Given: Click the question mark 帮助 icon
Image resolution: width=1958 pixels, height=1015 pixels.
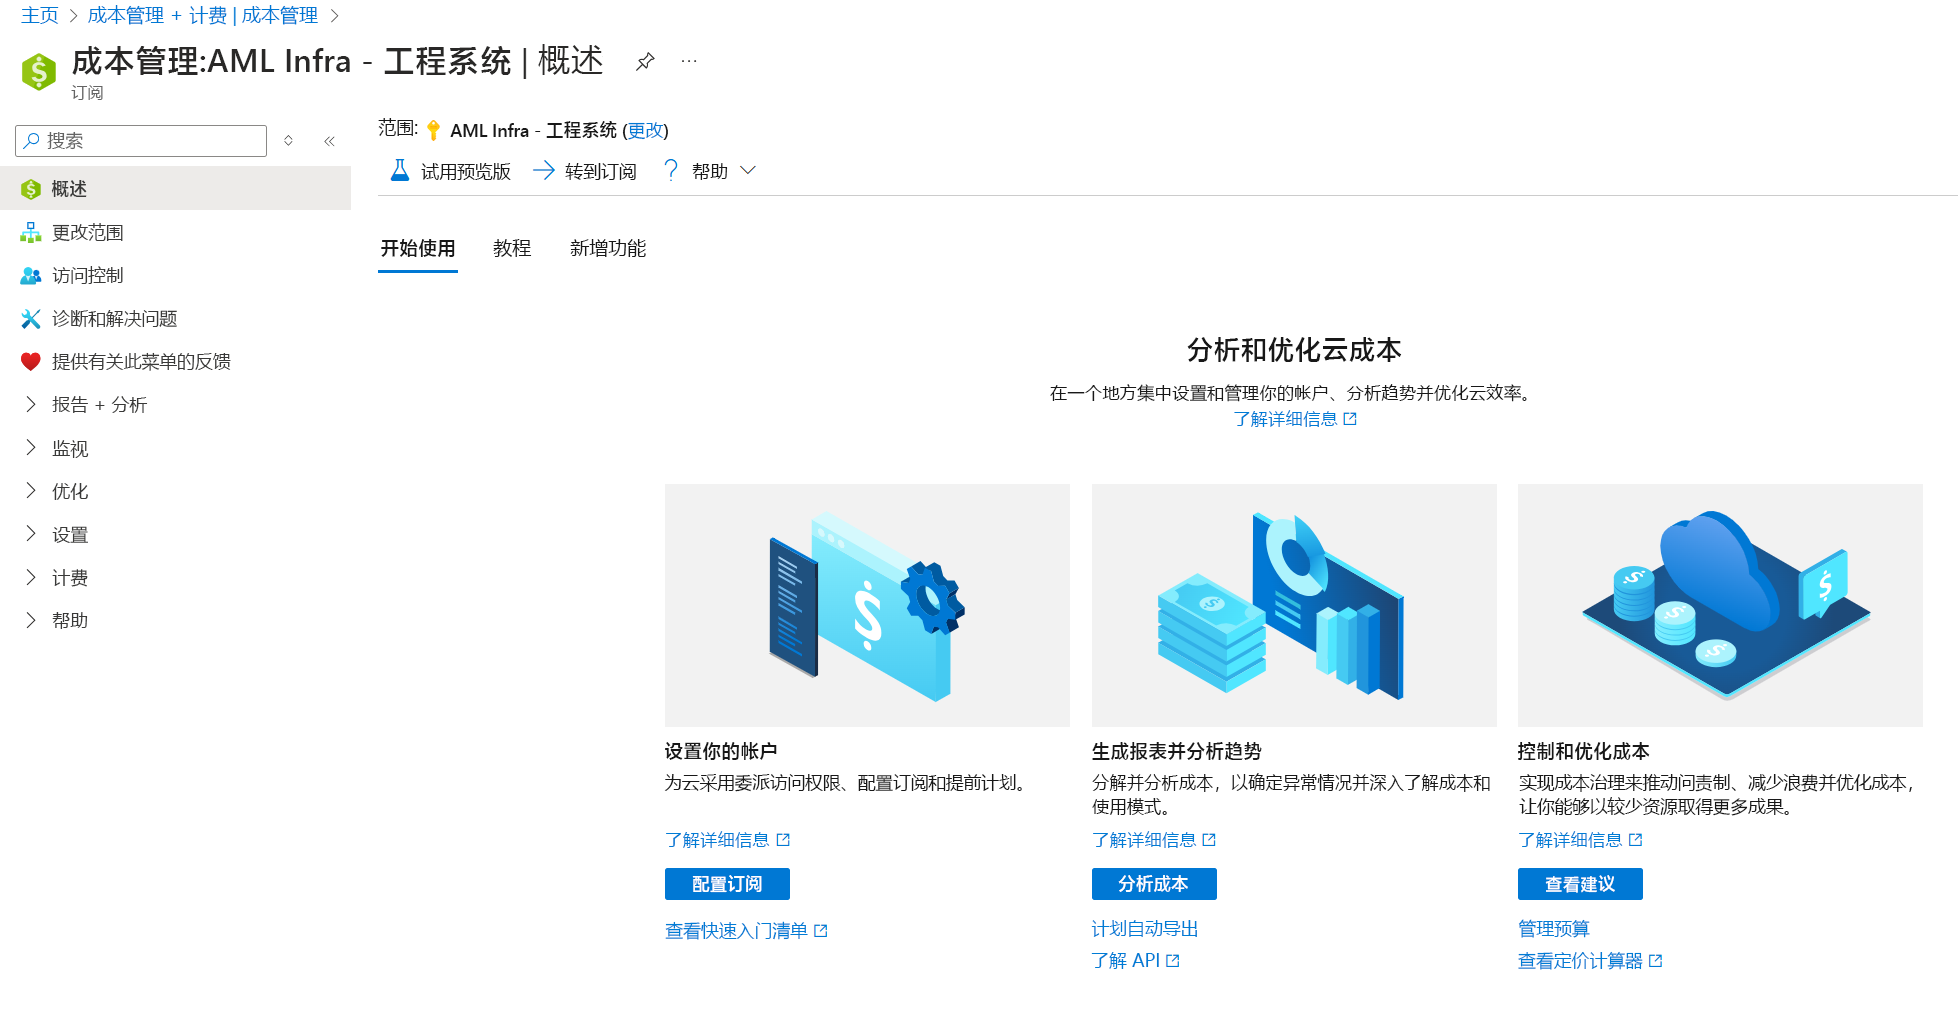Looking at the screenshot, I should pos(671,171).
